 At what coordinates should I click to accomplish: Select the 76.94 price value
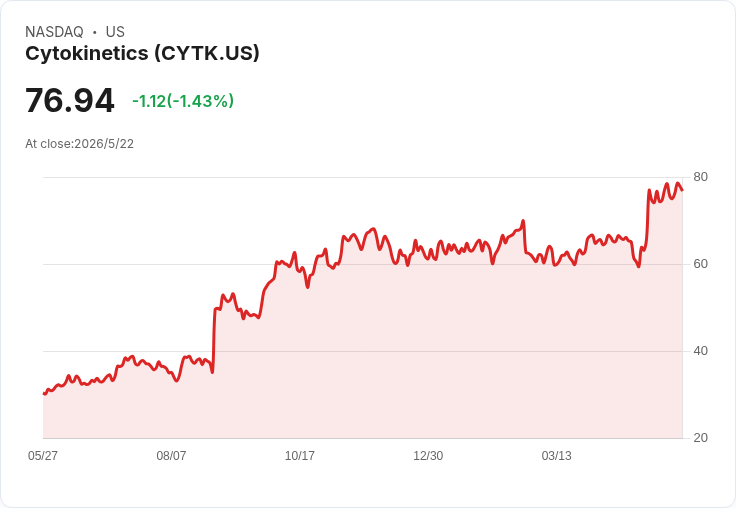[x=69, y=100]
